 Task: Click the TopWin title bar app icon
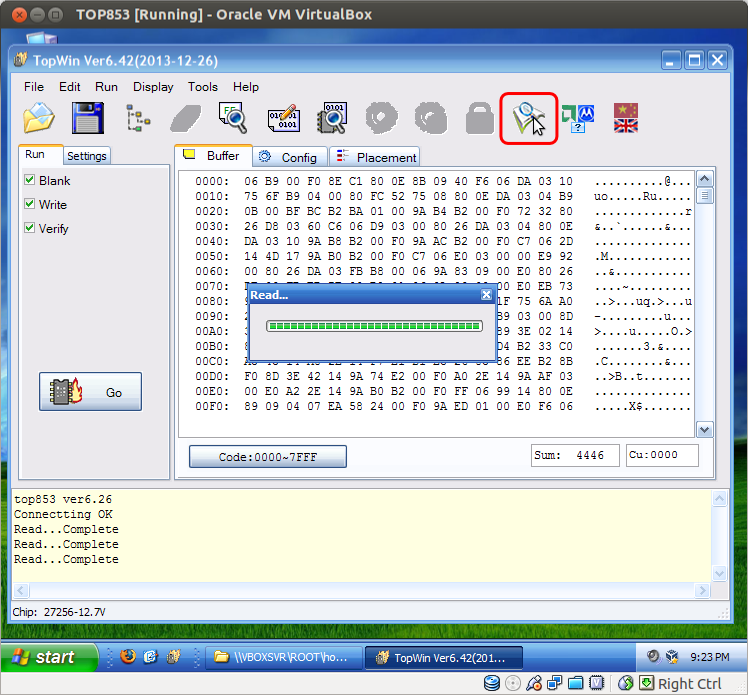21,60
